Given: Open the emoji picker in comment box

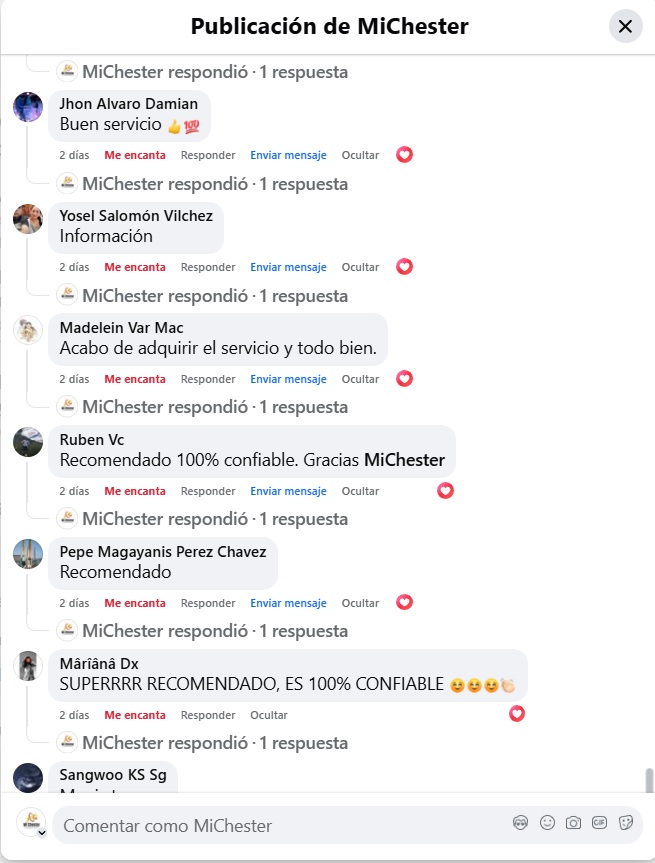Looking at the screenshot, I should [x=547, y=823].
